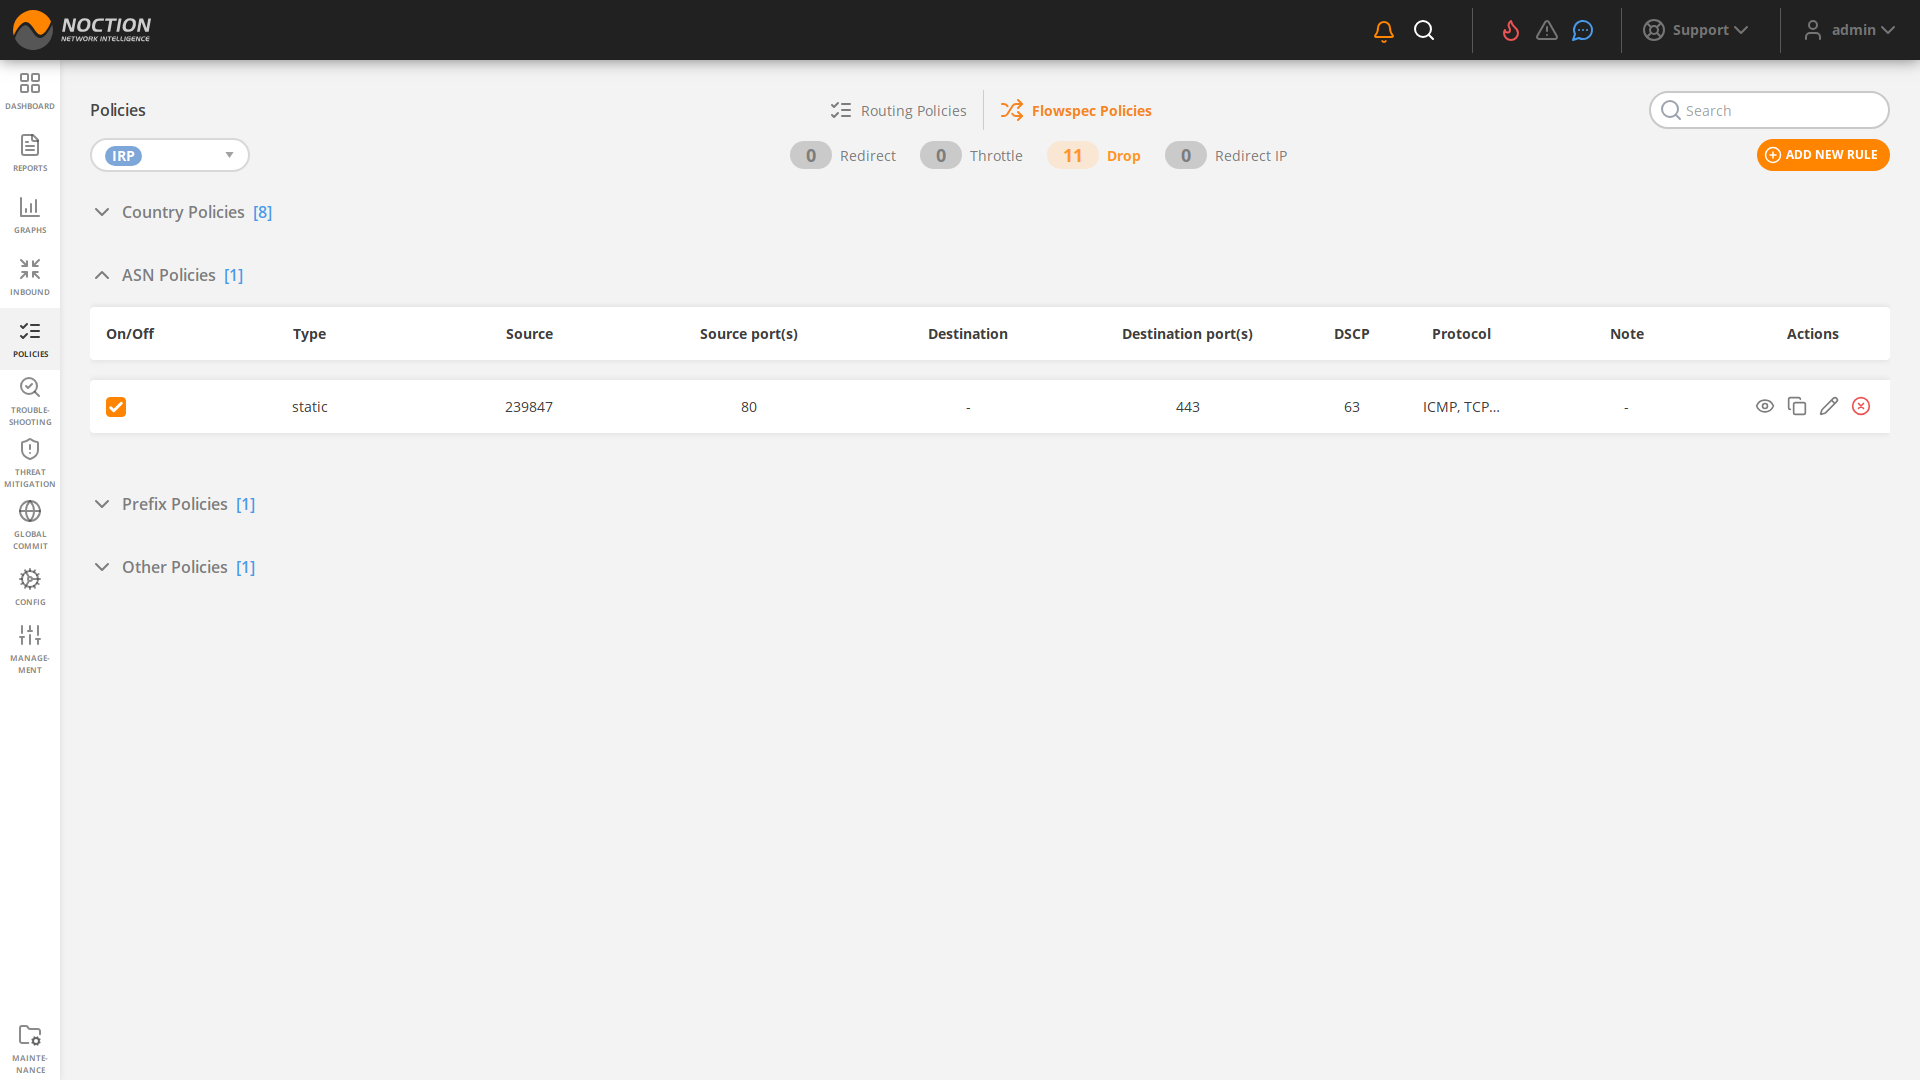Delete the ASN policy rule 239847
The height and width of the screenshot is (1080, 1920).
[1861, 406]
